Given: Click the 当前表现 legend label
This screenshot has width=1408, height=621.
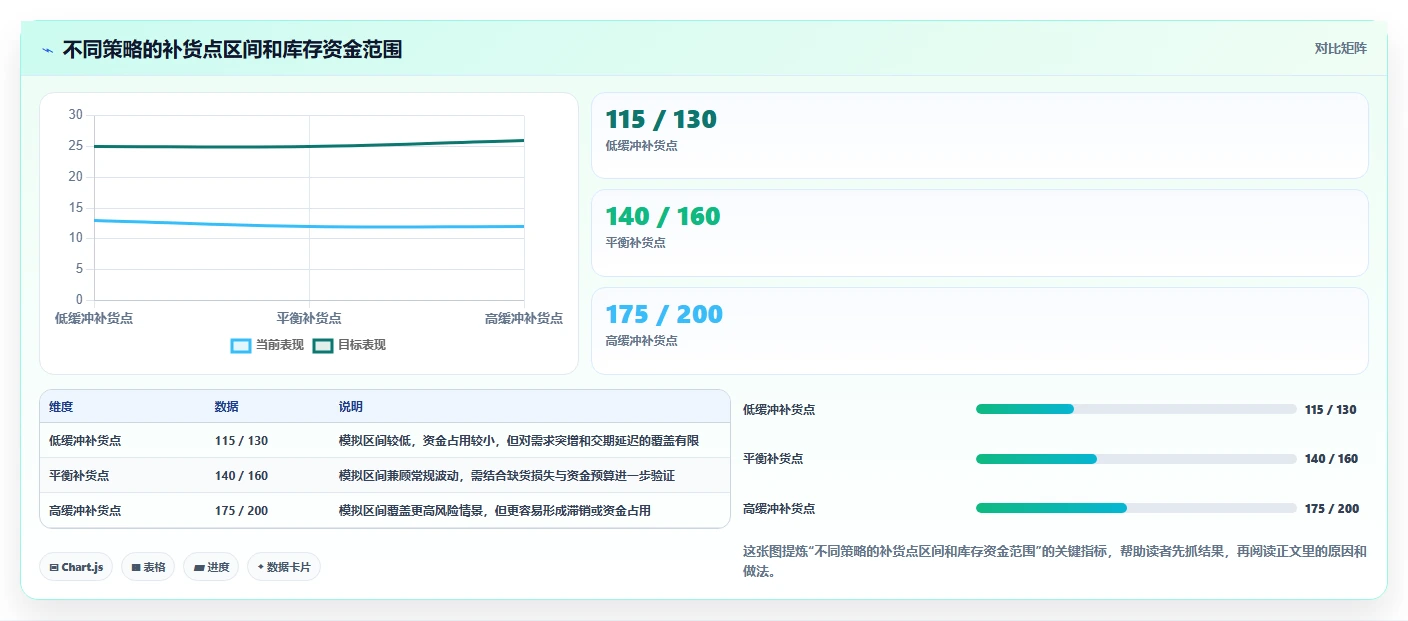Looking at the screenshot, I should (x=279, y=345).
